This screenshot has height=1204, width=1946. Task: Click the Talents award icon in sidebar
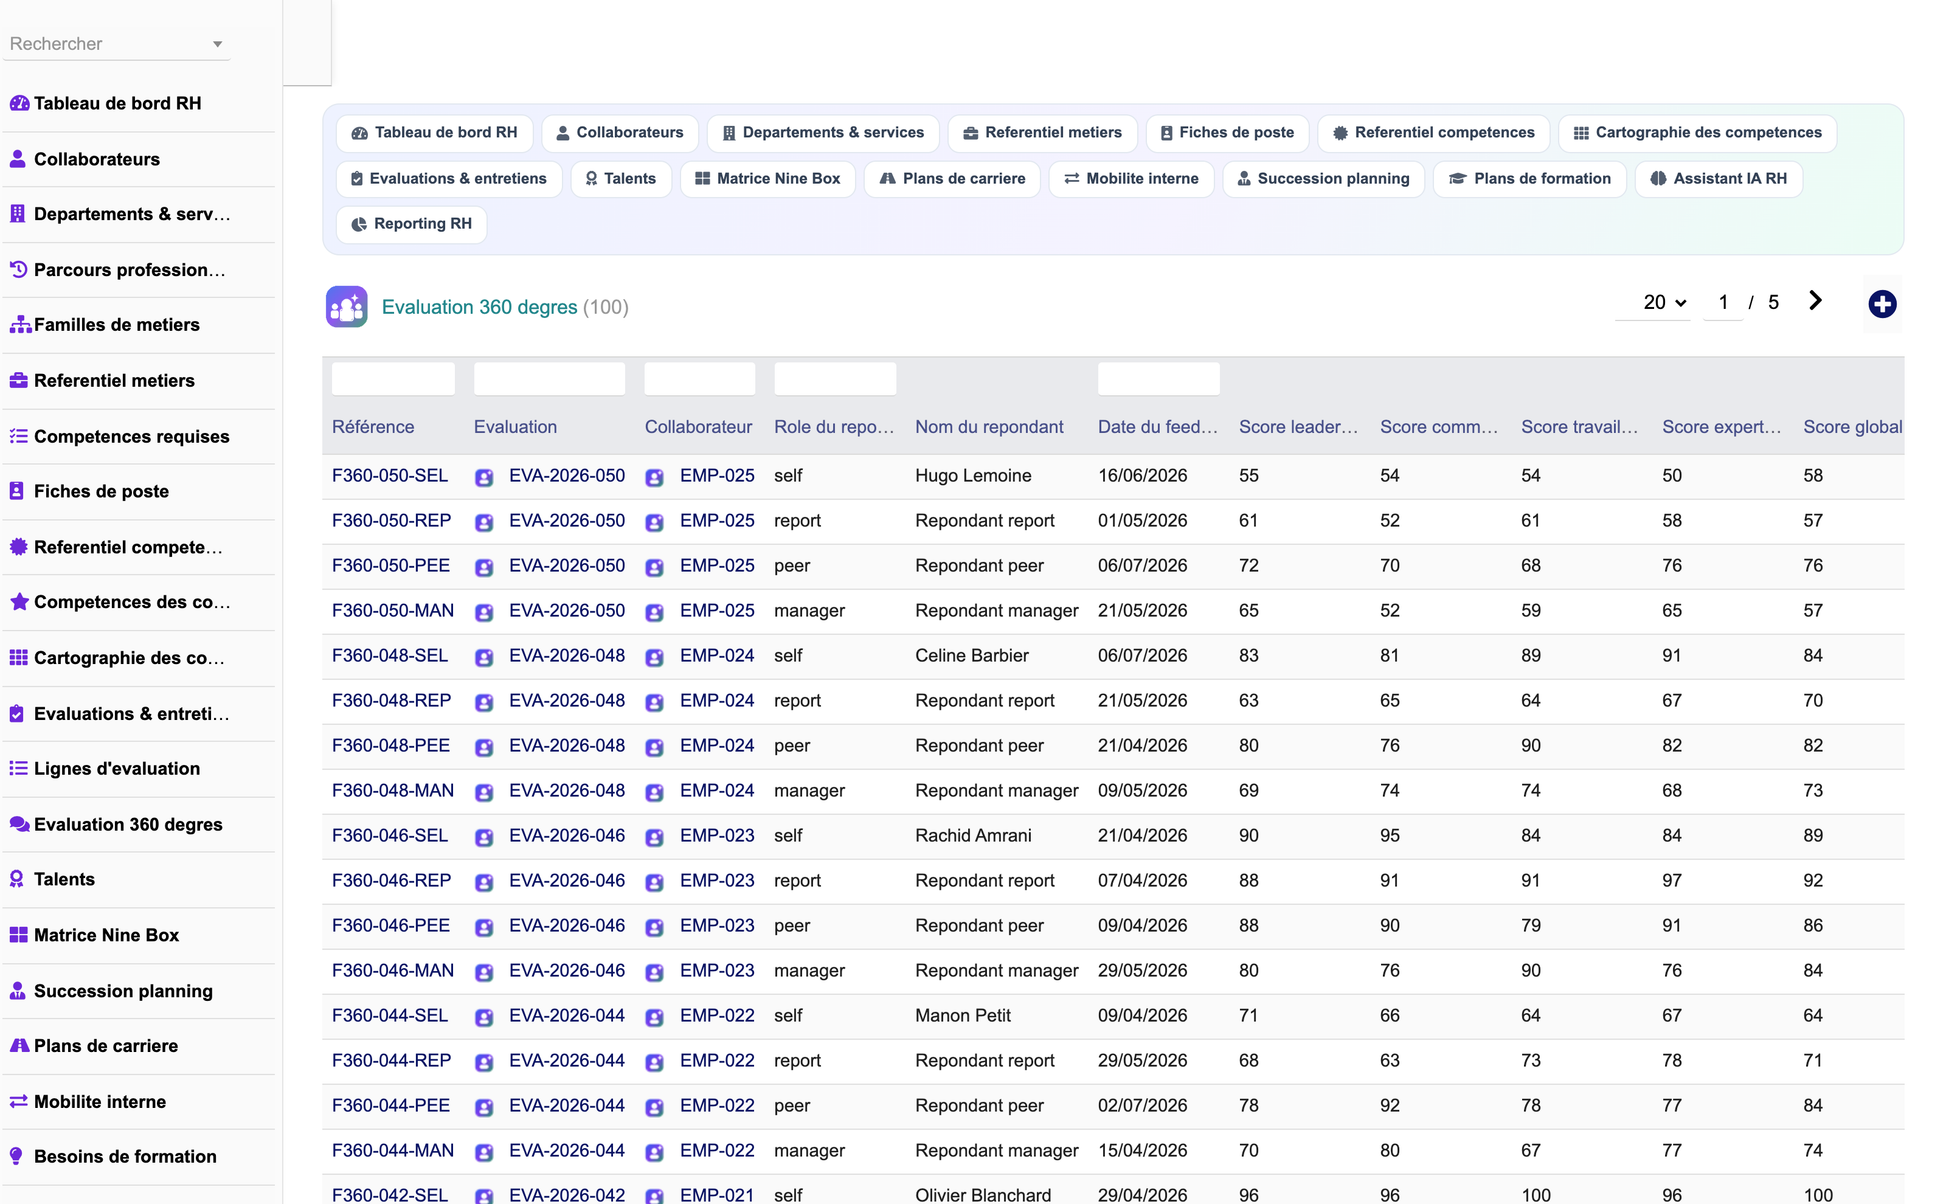click(x=17, y=879)
